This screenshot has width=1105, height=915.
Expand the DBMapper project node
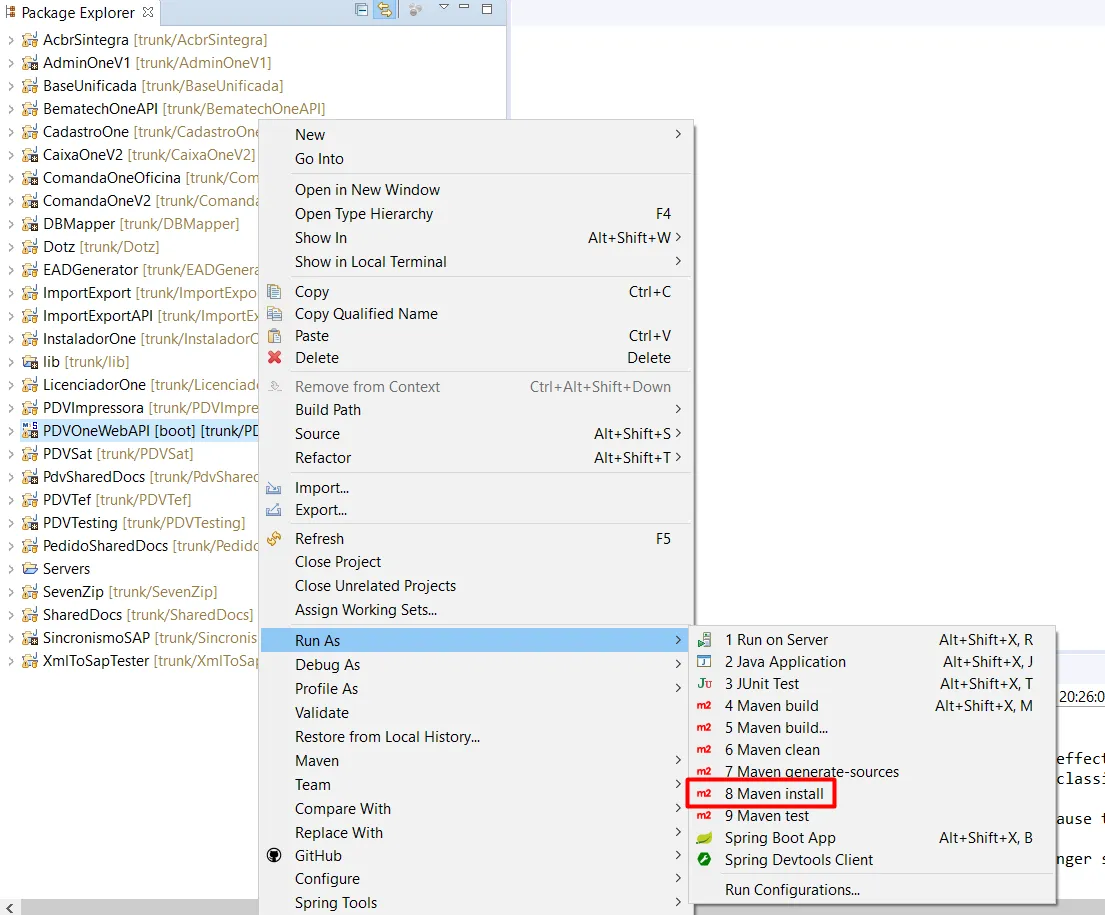click(x=11, y=224)
